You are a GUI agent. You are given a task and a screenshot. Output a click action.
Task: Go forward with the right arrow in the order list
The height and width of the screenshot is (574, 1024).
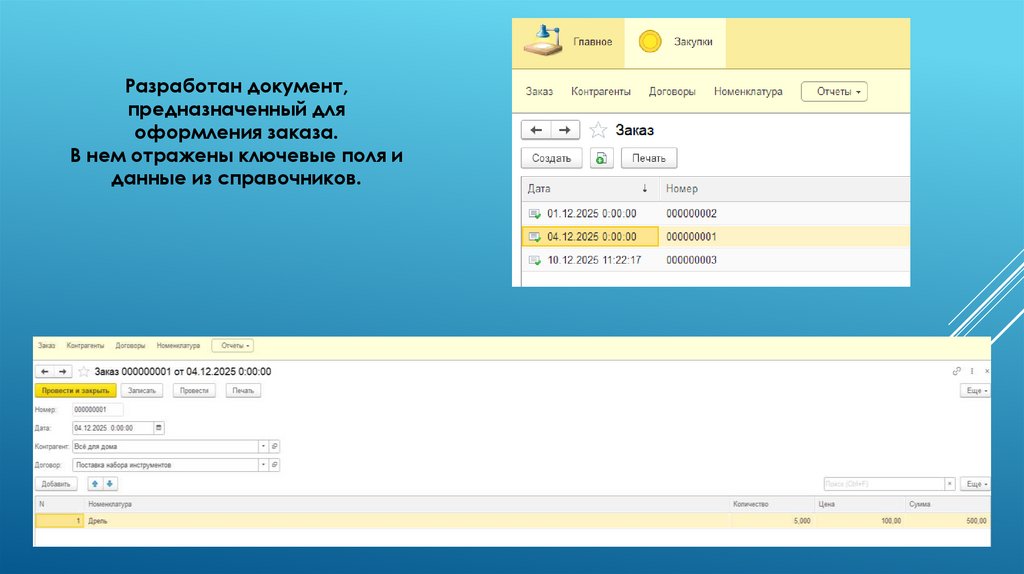[x=565, y=130]
